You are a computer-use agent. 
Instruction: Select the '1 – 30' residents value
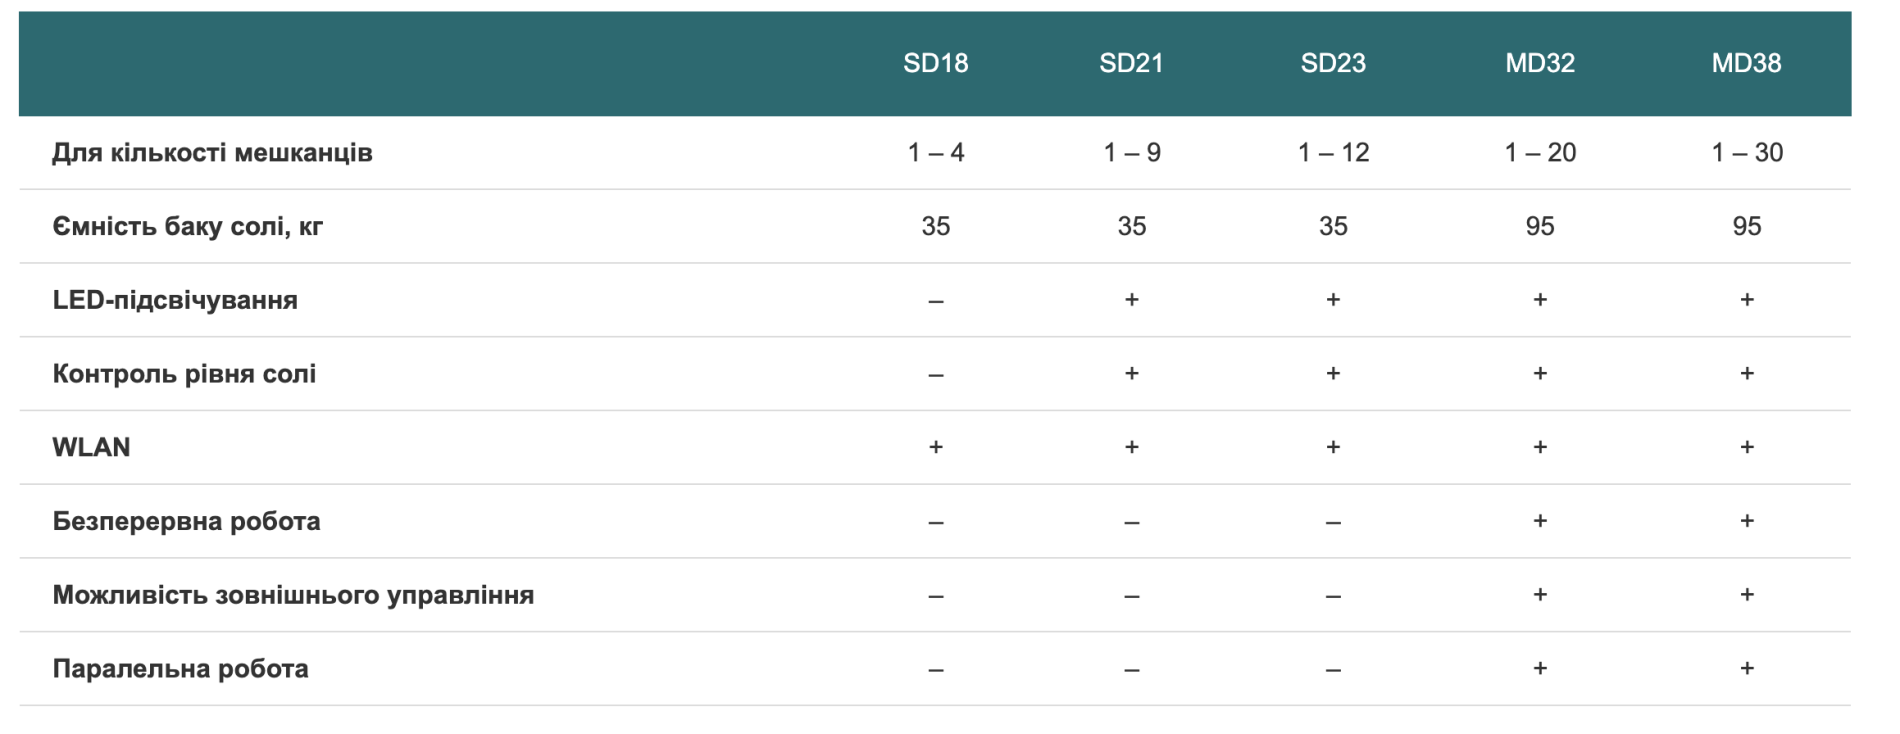[x=1746, y=153]
